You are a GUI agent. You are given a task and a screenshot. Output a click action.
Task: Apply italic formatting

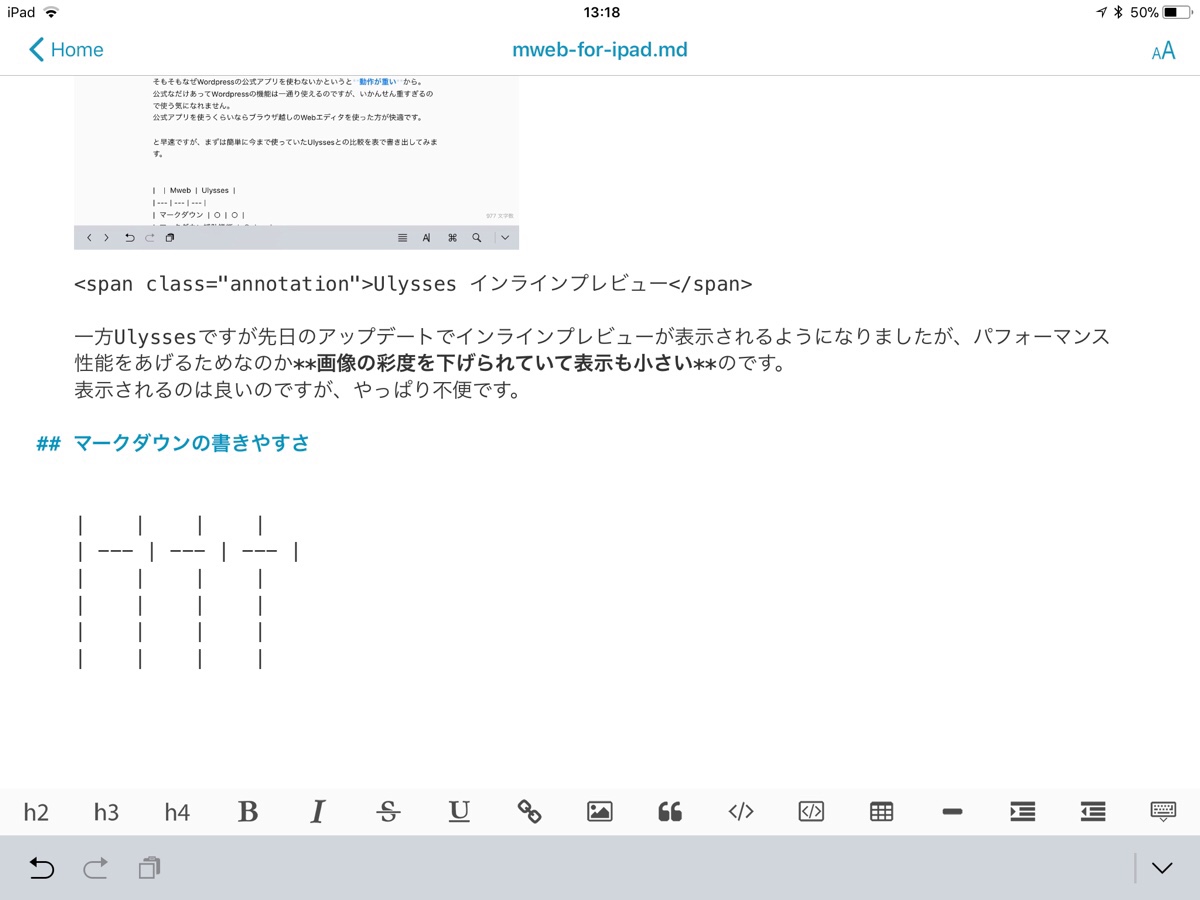click(318, 812)
